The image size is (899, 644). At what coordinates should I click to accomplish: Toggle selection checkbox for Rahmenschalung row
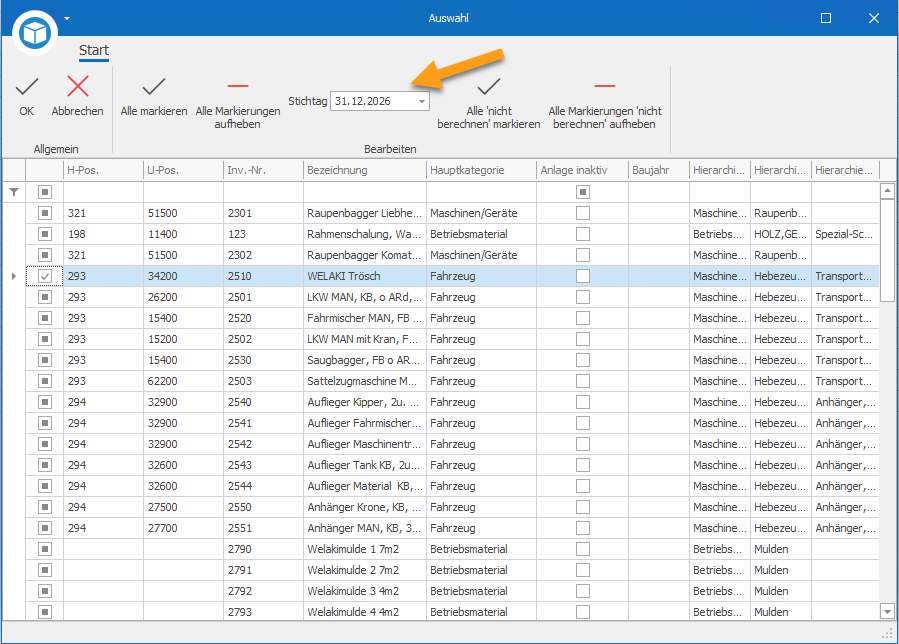[45, 234]
